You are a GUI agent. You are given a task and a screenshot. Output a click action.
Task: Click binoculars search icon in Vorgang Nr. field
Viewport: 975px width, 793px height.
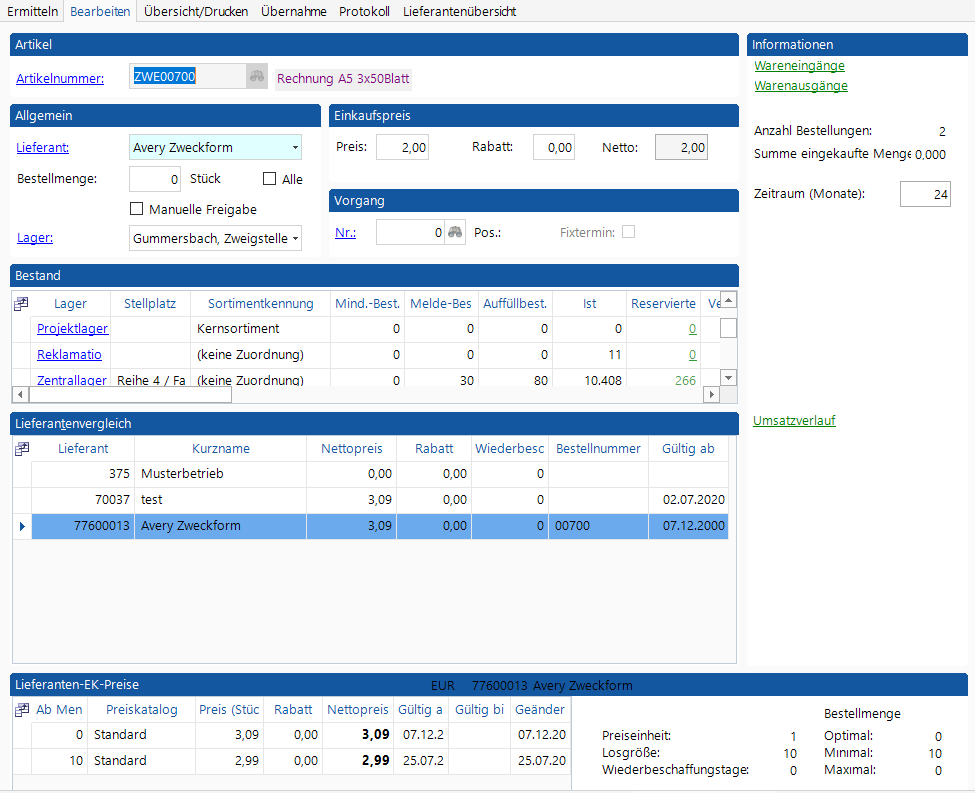[456, 232]
